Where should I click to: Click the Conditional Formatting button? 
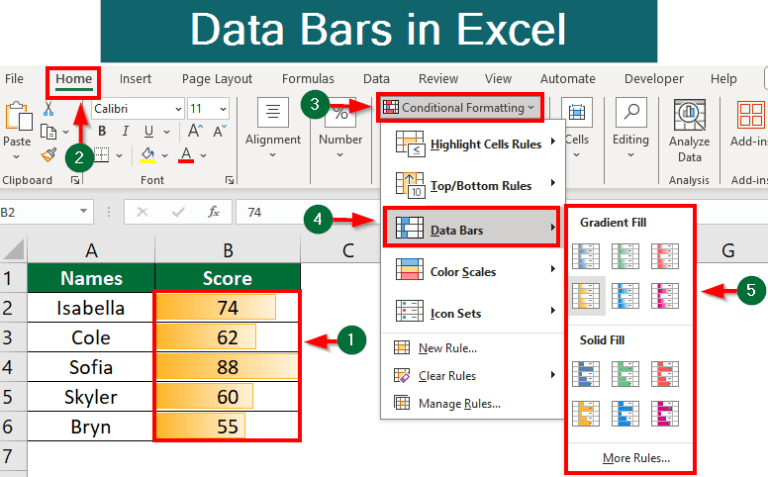[462, 107]
